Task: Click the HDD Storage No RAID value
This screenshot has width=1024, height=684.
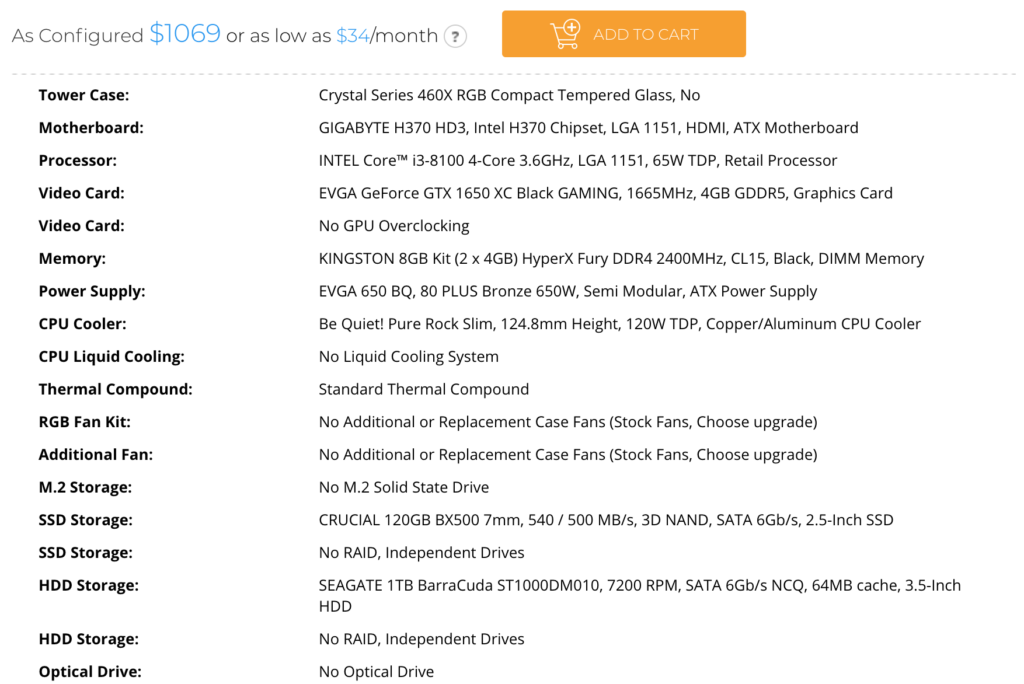Action: [421, 639]
